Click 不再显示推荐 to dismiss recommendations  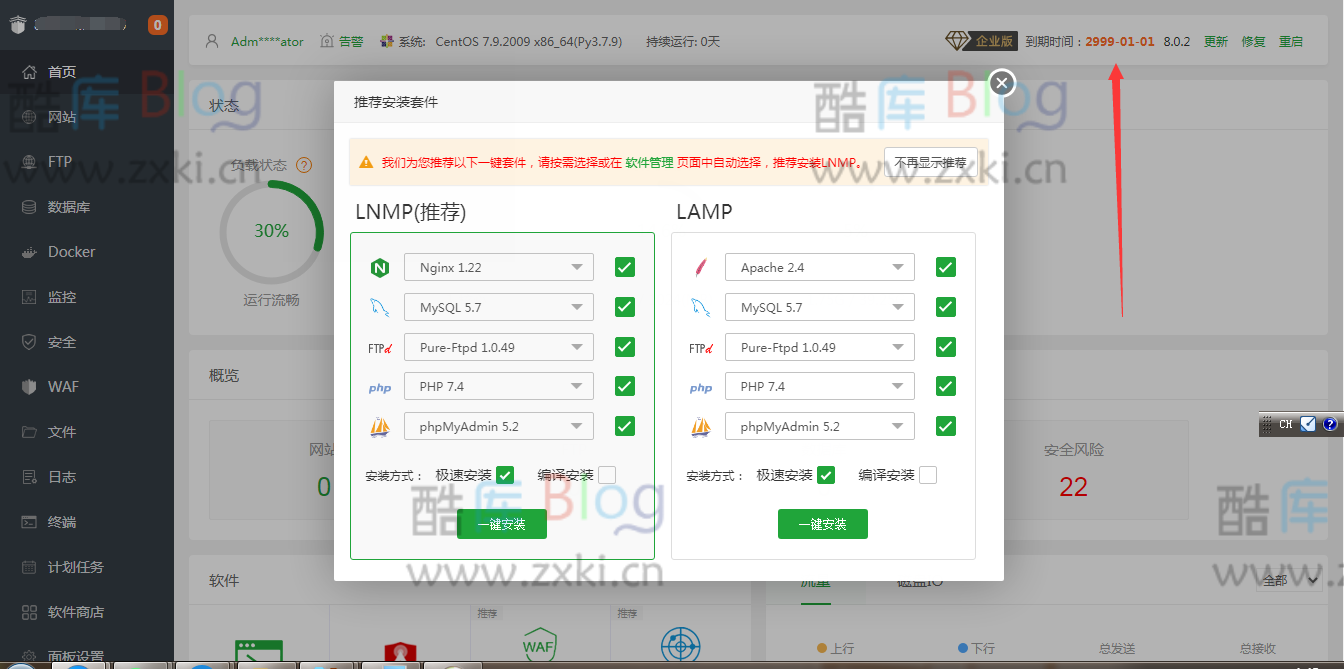click(929, 161)
